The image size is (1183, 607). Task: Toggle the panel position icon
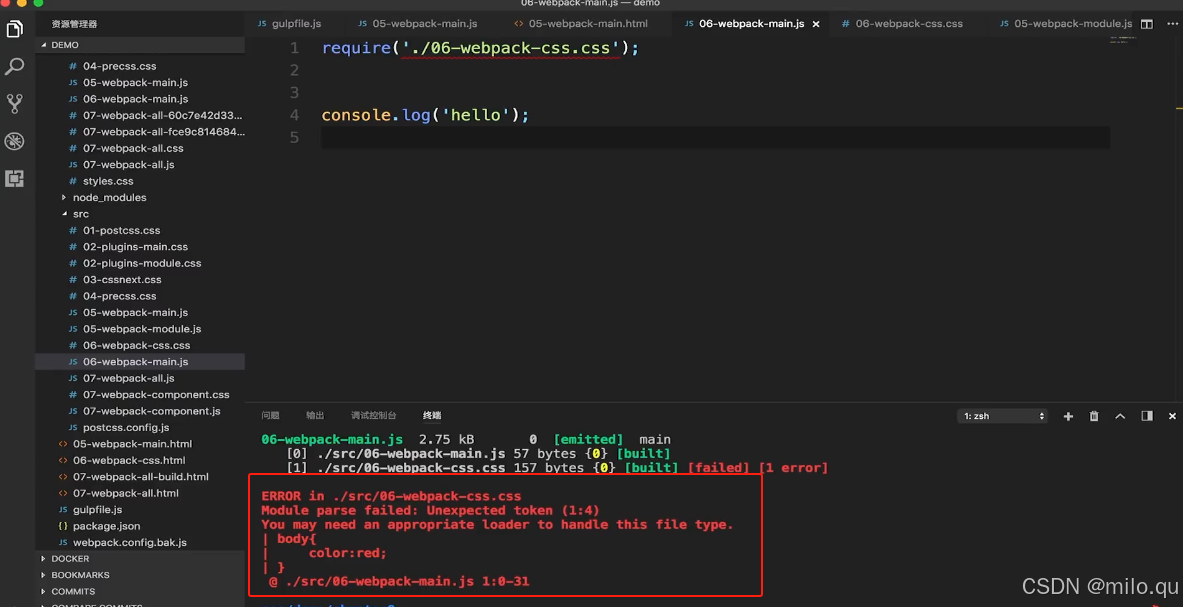tap(1147, 416)
